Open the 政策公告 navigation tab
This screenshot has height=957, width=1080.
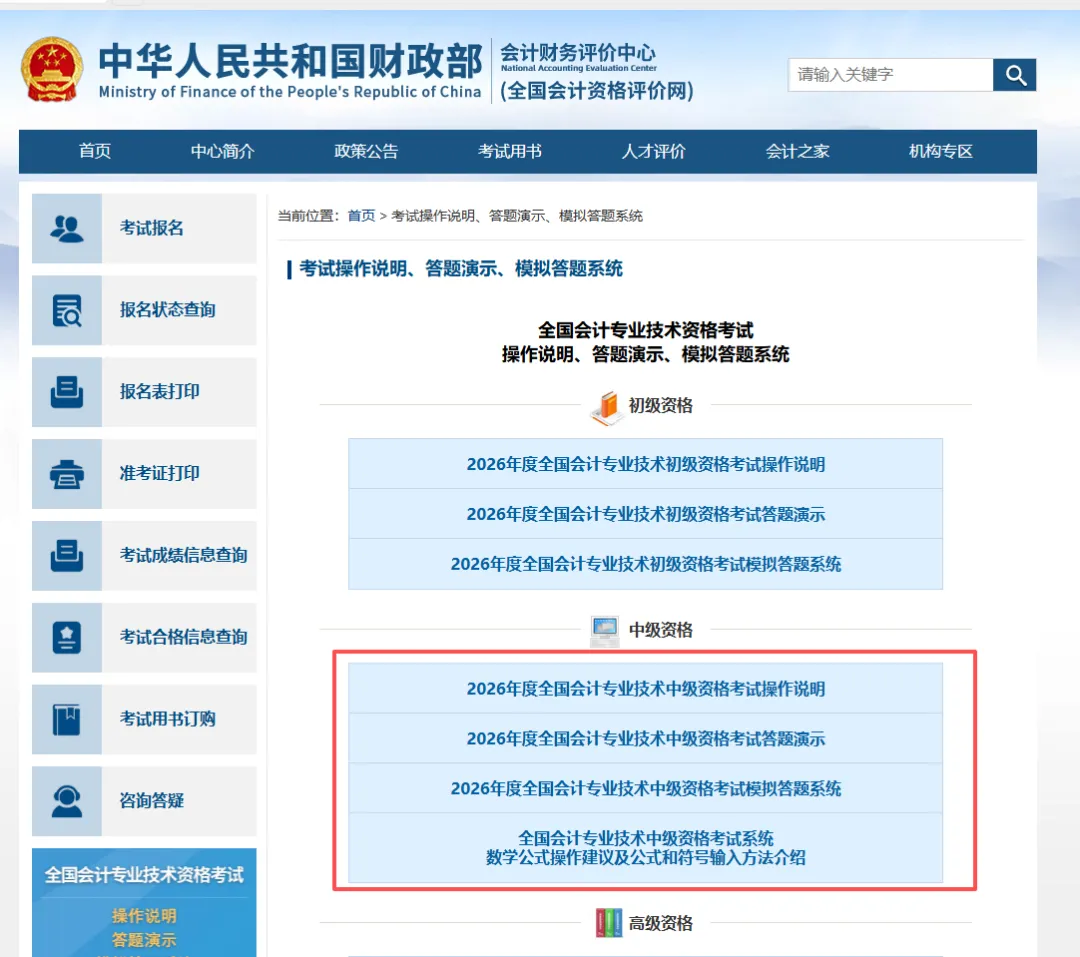coord(366,151)
